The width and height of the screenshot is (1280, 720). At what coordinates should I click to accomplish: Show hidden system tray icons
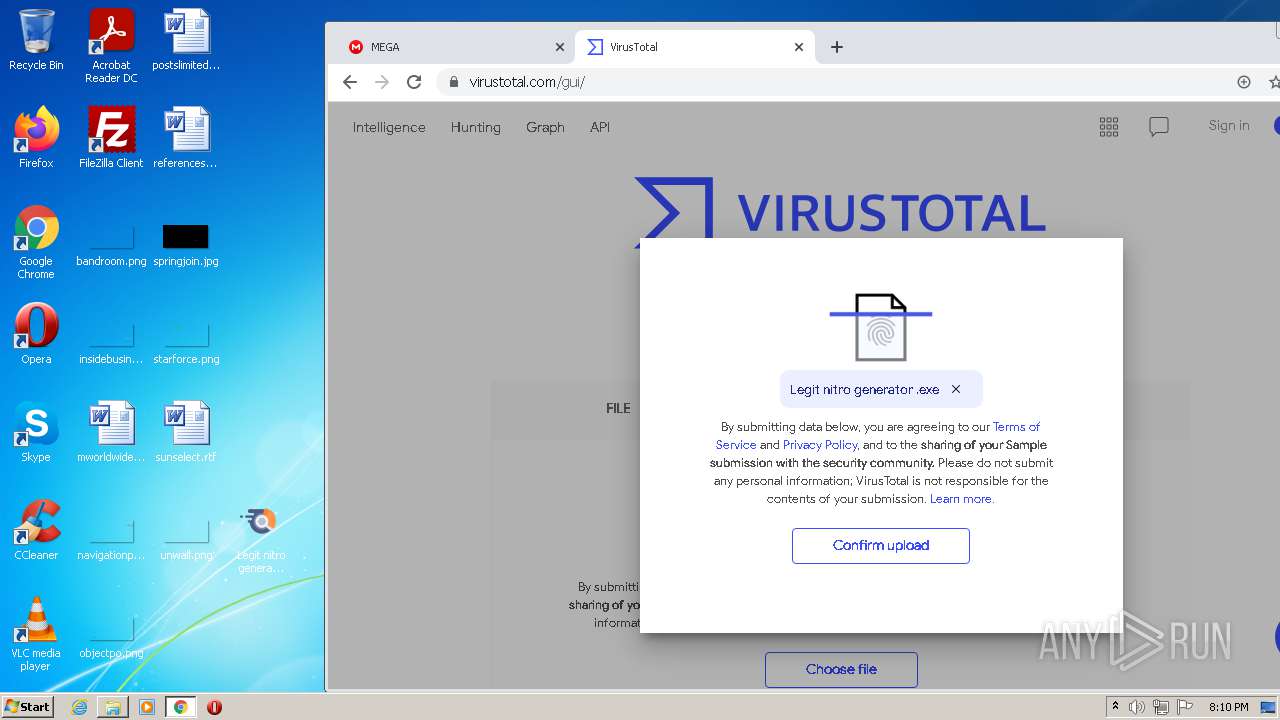pyautogui.click(x=1116, y=707)
